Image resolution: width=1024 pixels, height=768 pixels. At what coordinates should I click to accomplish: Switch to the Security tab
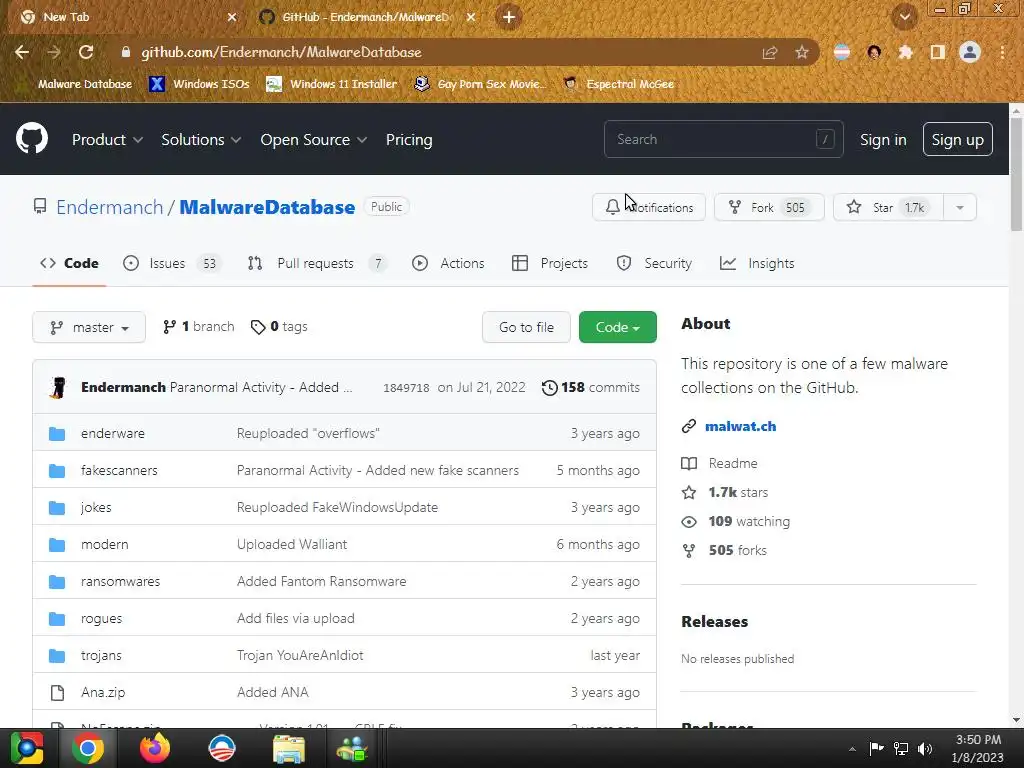pos(654,263)
